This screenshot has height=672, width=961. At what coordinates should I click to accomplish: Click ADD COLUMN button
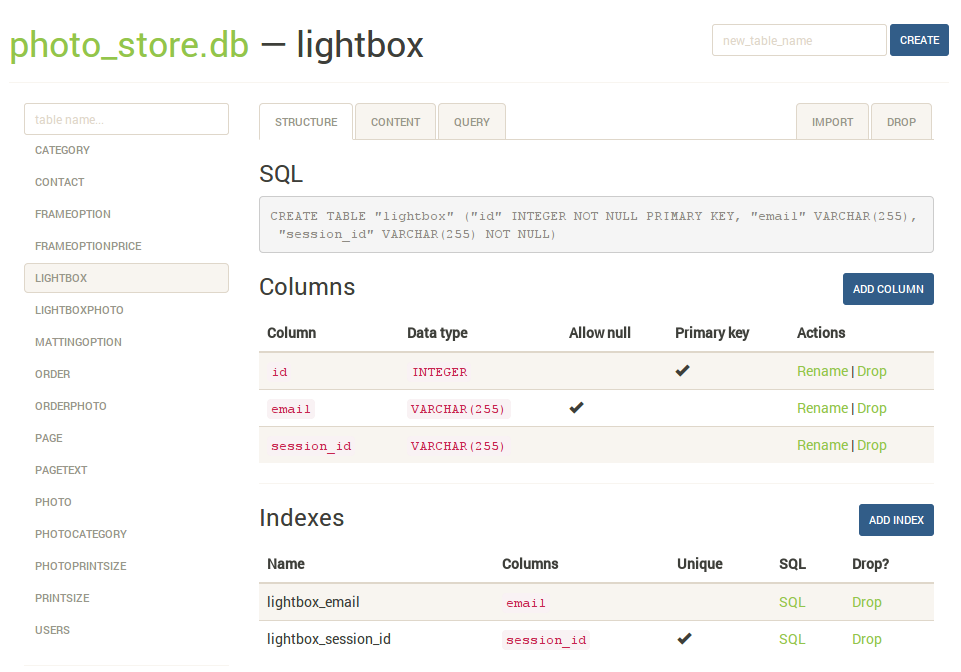click(x=887, y=288)
